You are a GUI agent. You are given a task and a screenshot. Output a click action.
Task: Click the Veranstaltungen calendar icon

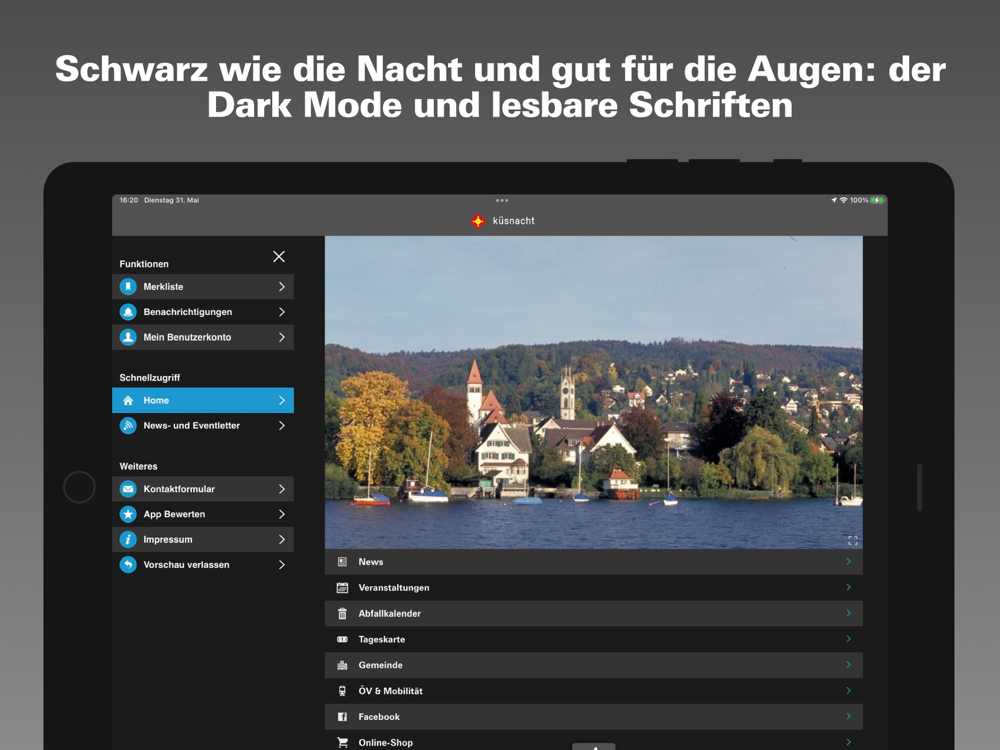(342, 587)
